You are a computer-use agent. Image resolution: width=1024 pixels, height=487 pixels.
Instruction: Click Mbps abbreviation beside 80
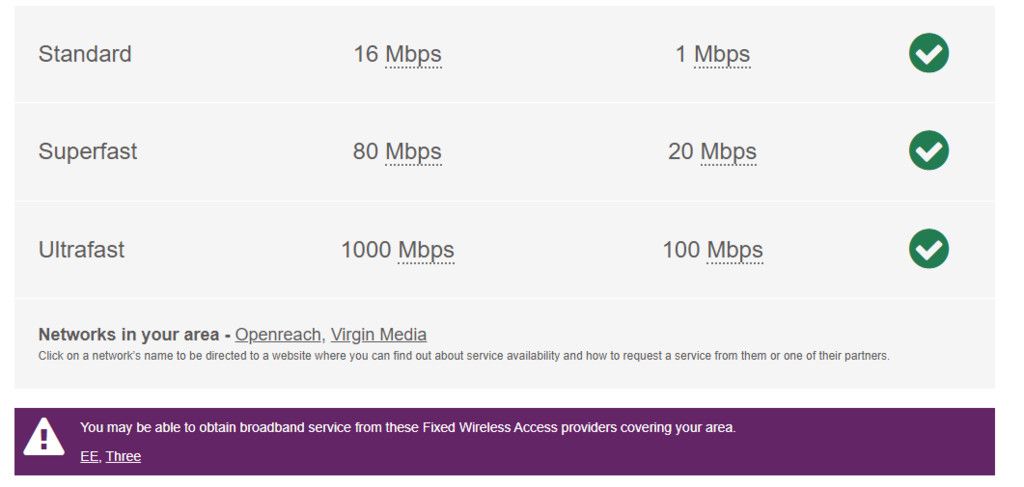[x=413, y=152]
